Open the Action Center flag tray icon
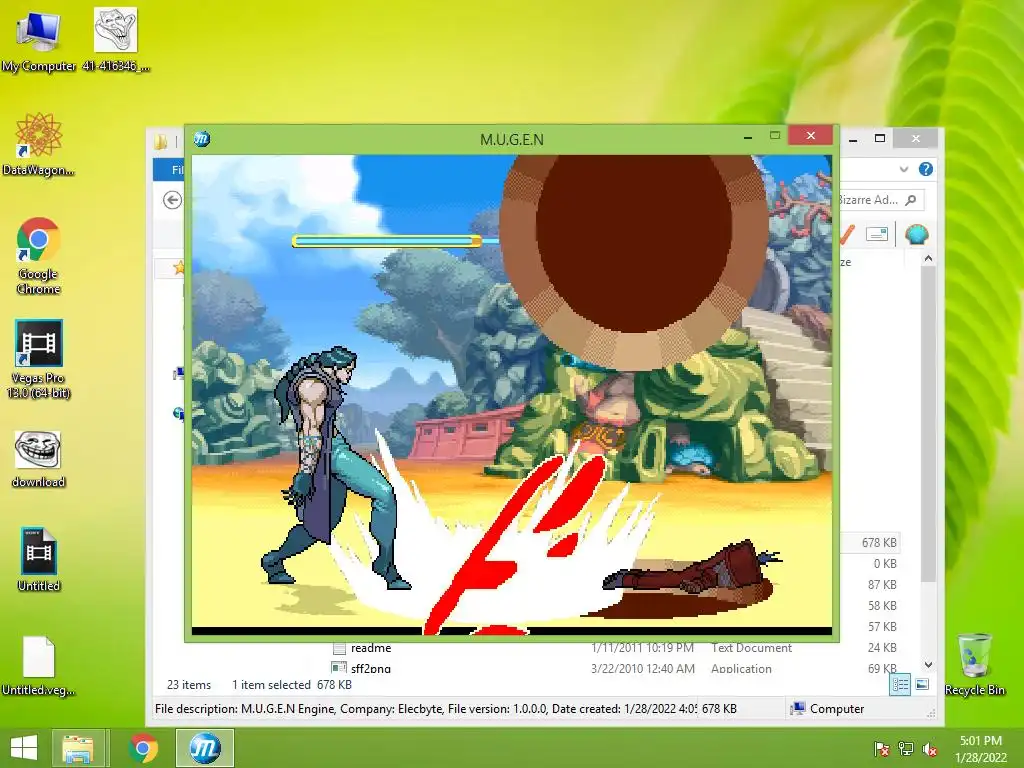This screenshot has width=1024, height=768. 882,749
